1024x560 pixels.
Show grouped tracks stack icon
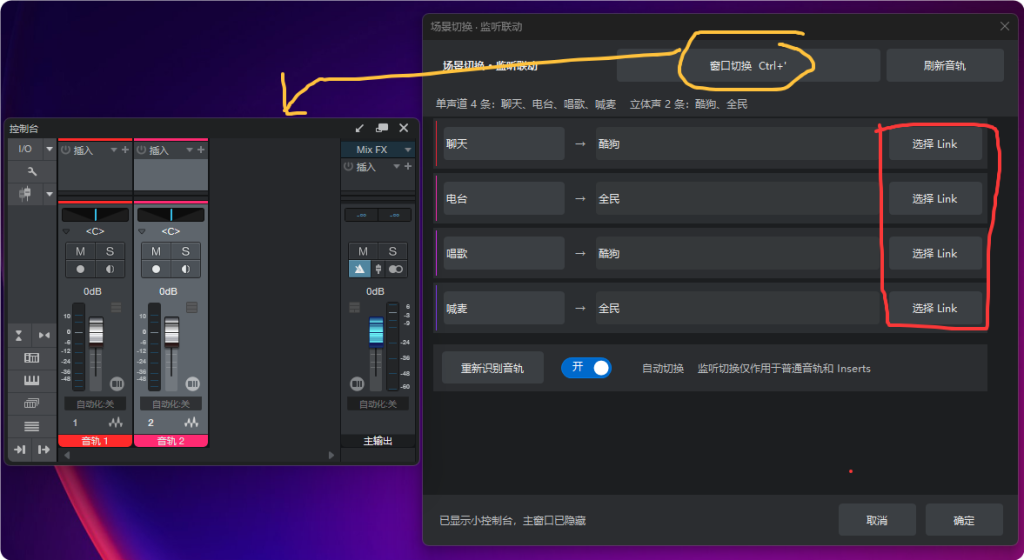[x=31, y=403]
